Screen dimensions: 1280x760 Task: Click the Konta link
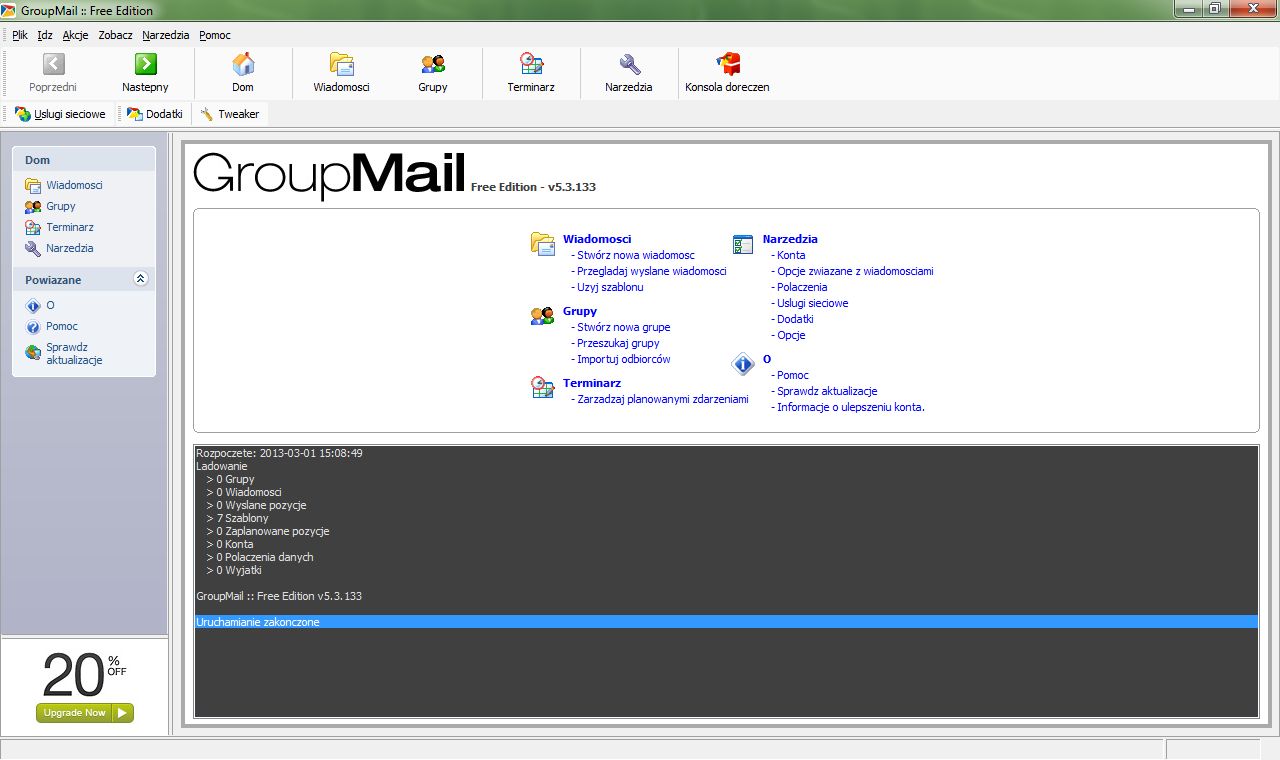[x=791, y=255]
